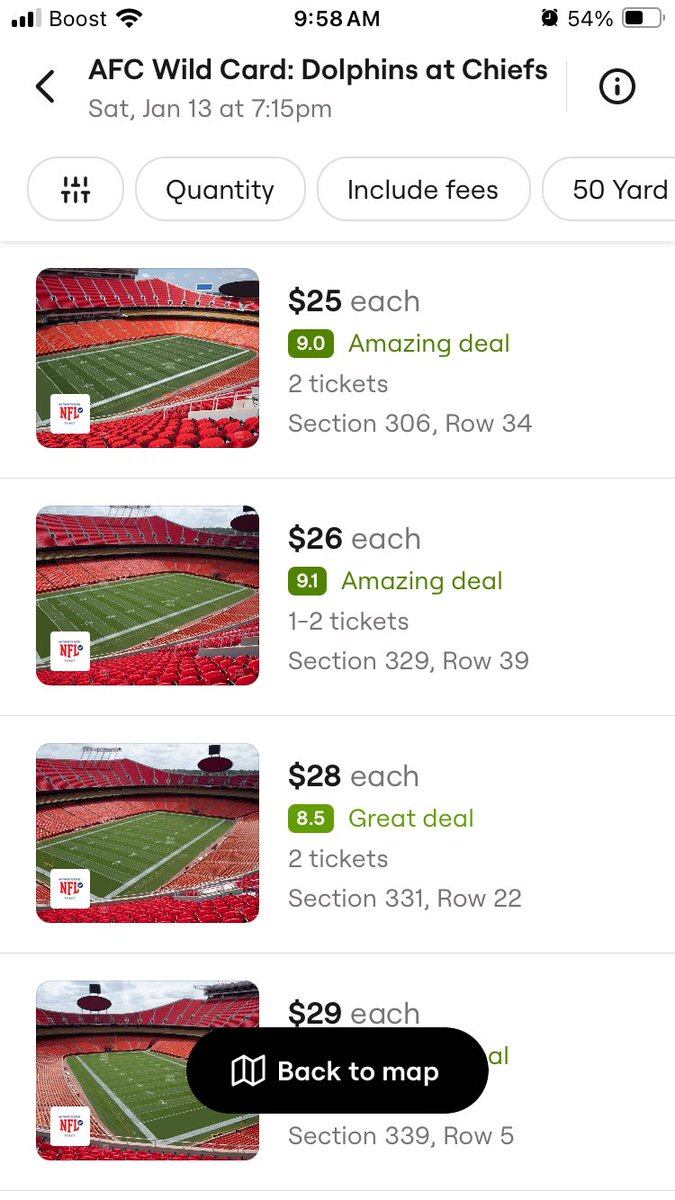Viewport: 675px width, 1200px height.
Task: Click the Back to map button
Action: 337,1071
